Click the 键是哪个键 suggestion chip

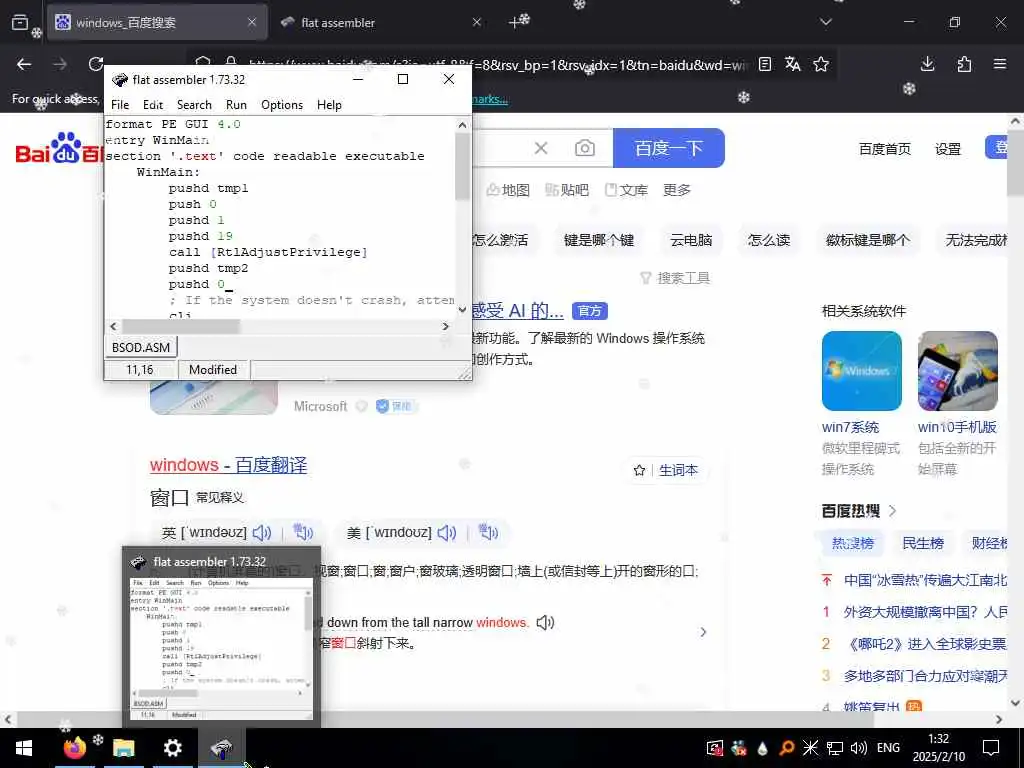[599, 240]
